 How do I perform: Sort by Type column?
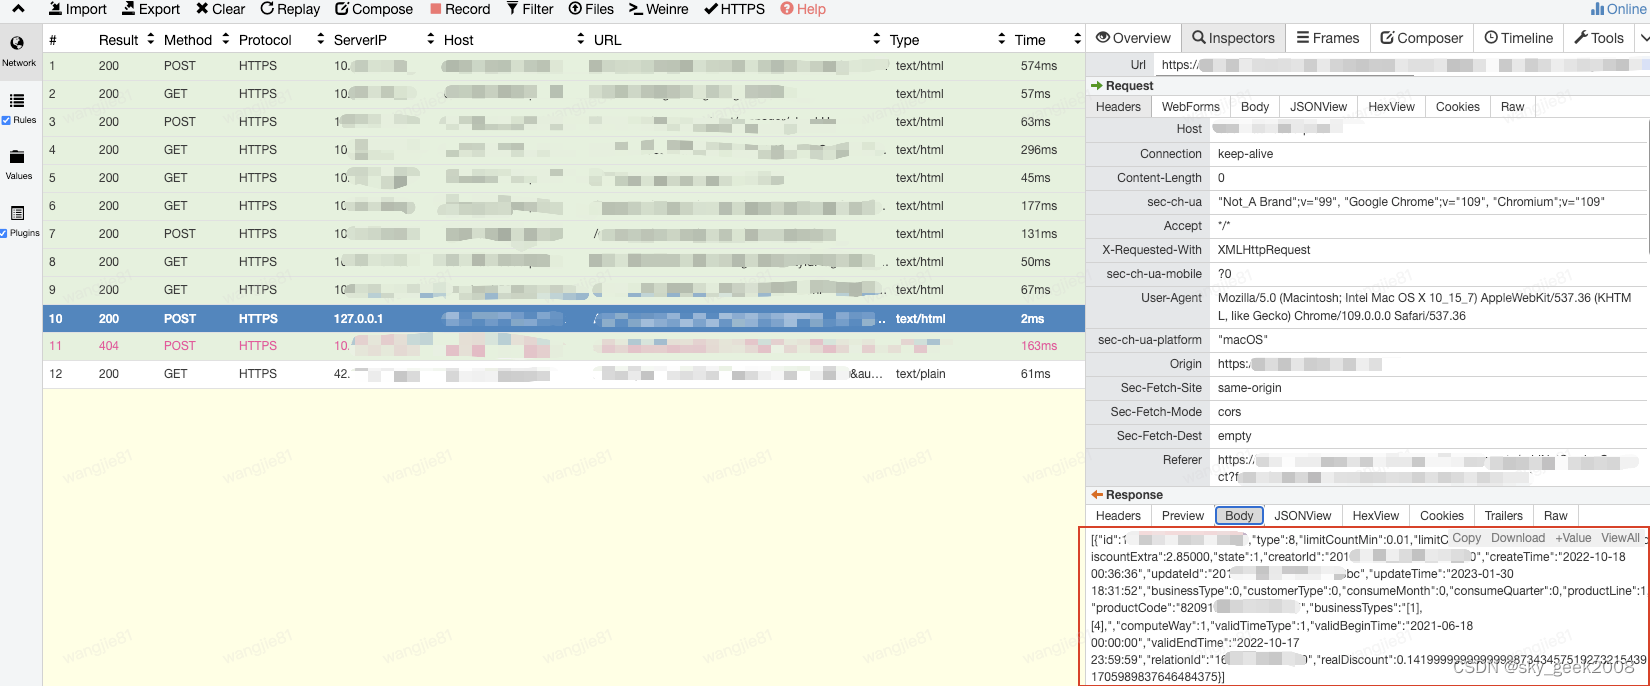pos(947,40)
